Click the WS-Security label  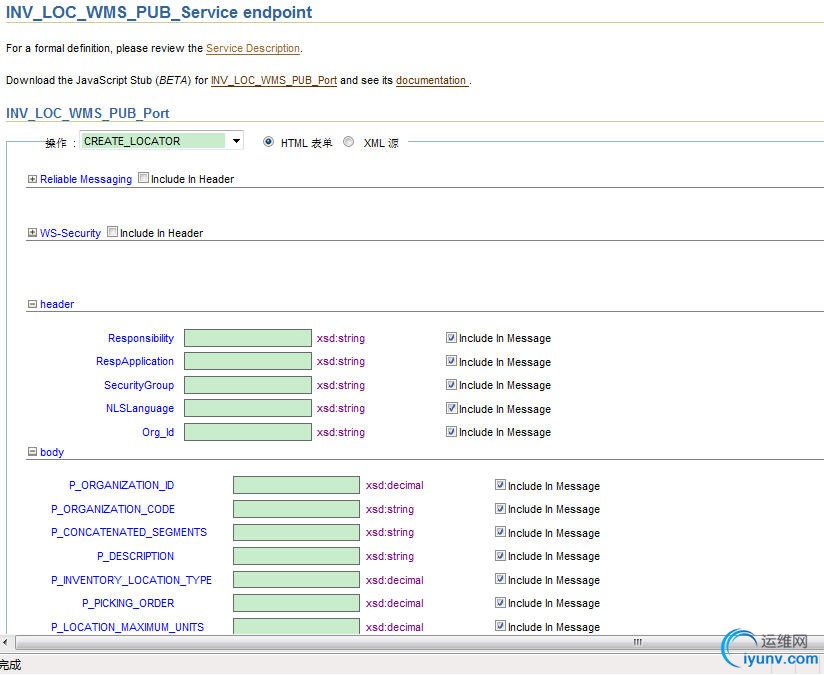point(70,233)
